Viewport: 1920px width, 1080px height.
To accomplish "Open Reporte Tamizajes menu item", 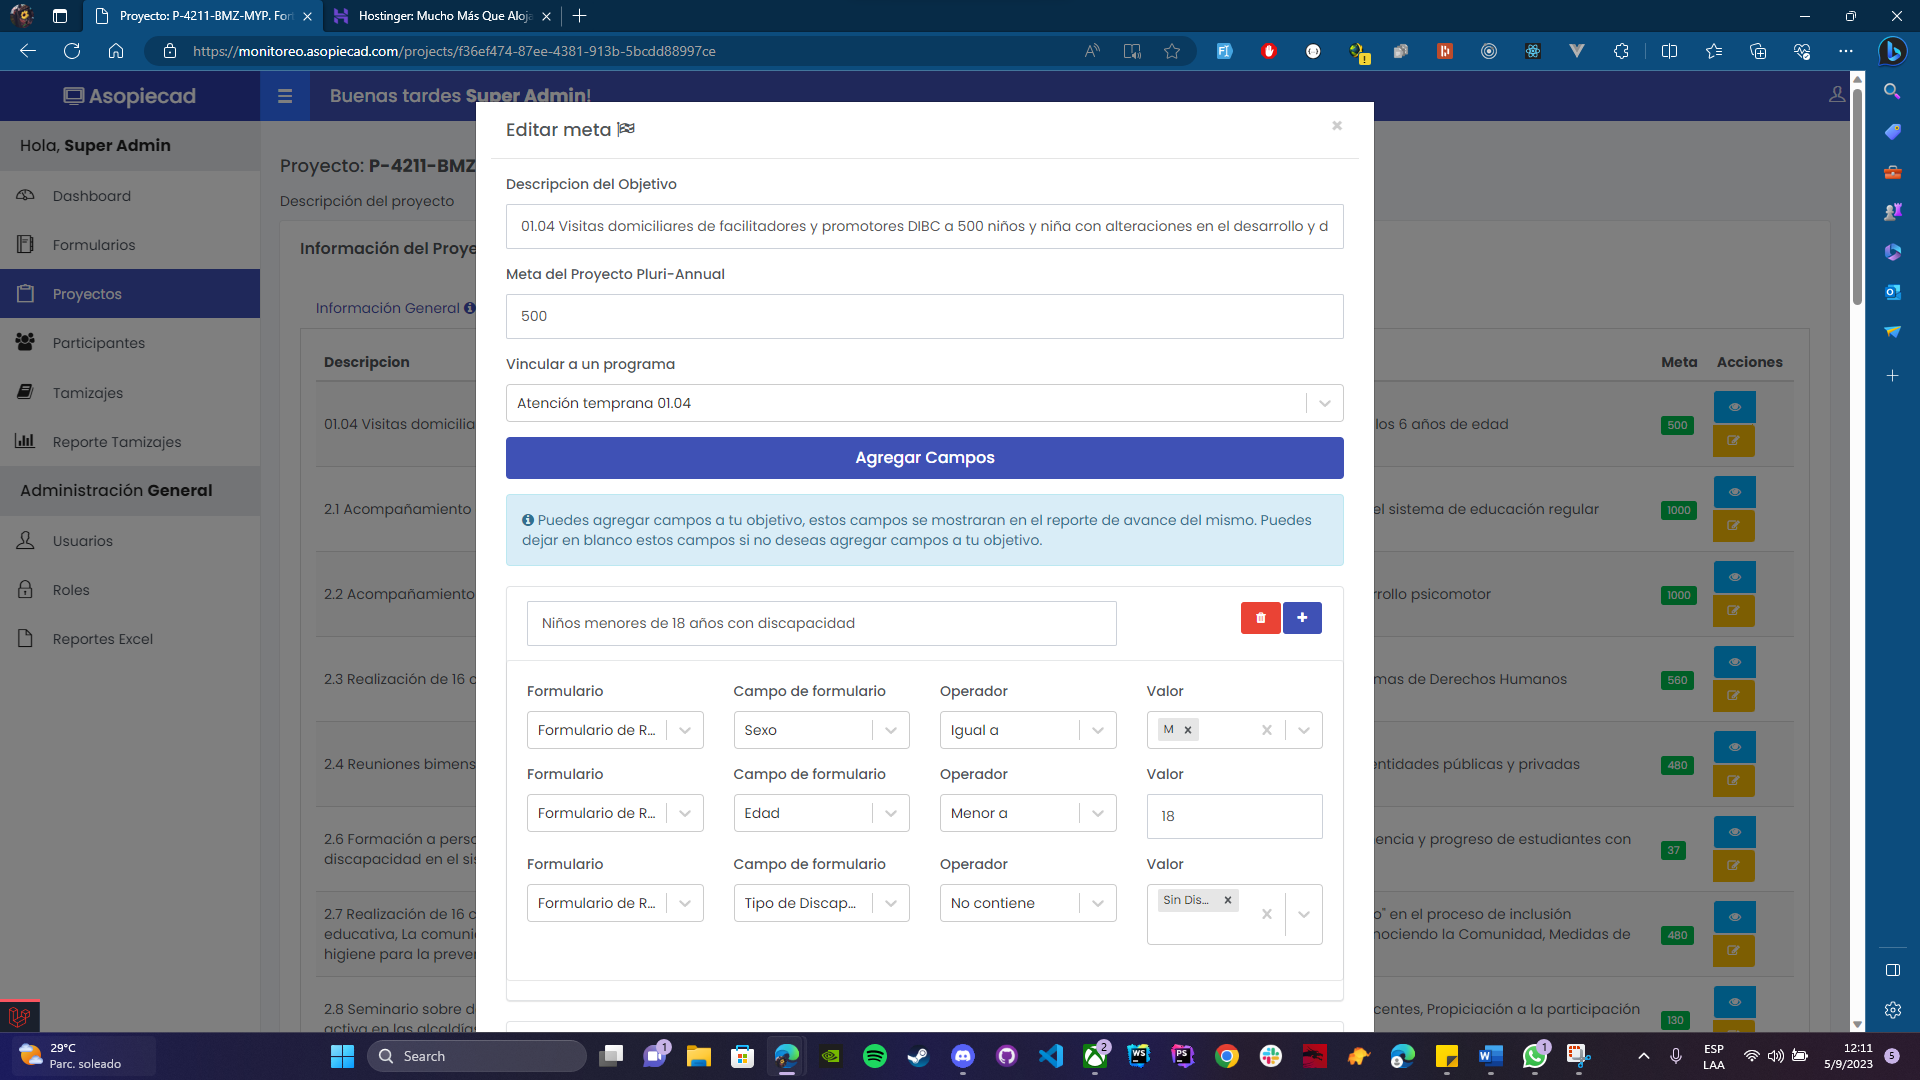I will 117,442.
